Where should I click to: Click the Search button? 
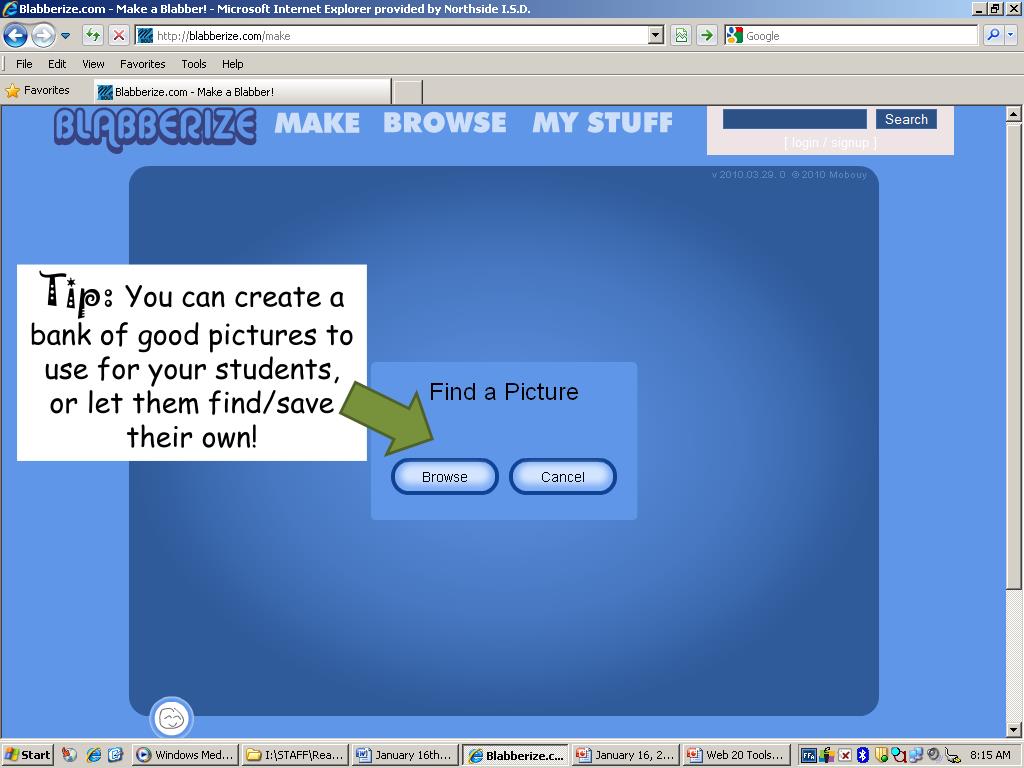[906, 119]
